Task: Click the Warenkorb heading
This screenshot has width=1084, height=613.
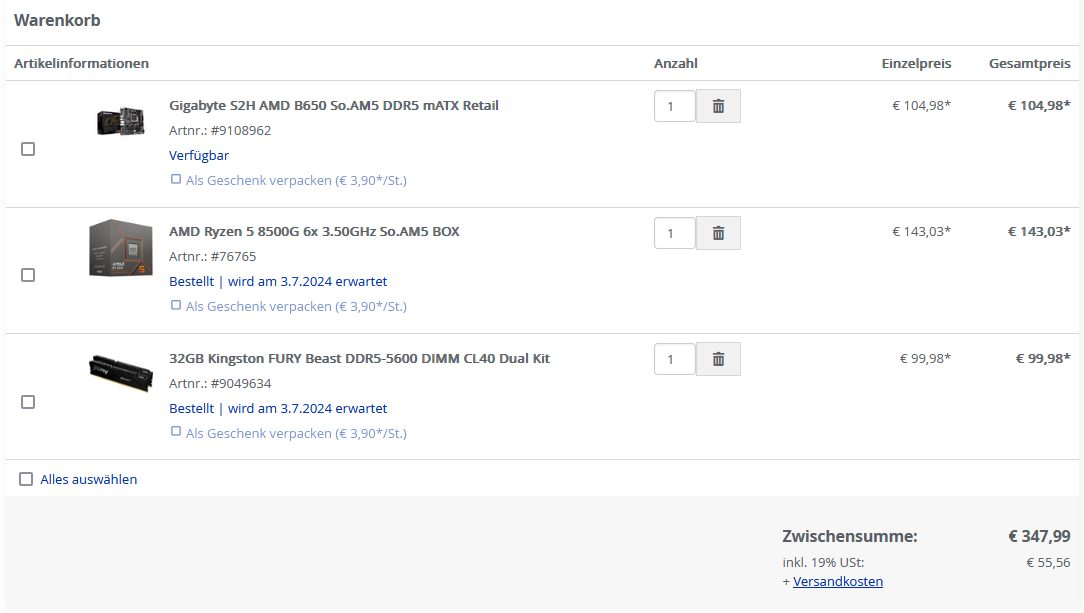Action: [57, 20]
